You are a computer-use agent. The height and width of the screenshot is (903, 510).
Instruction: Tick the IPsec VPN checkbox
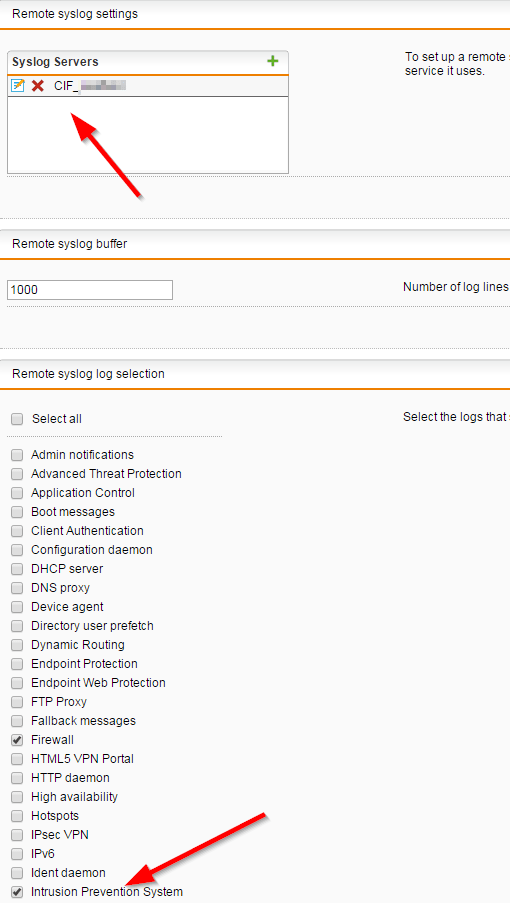coord(17,835)
